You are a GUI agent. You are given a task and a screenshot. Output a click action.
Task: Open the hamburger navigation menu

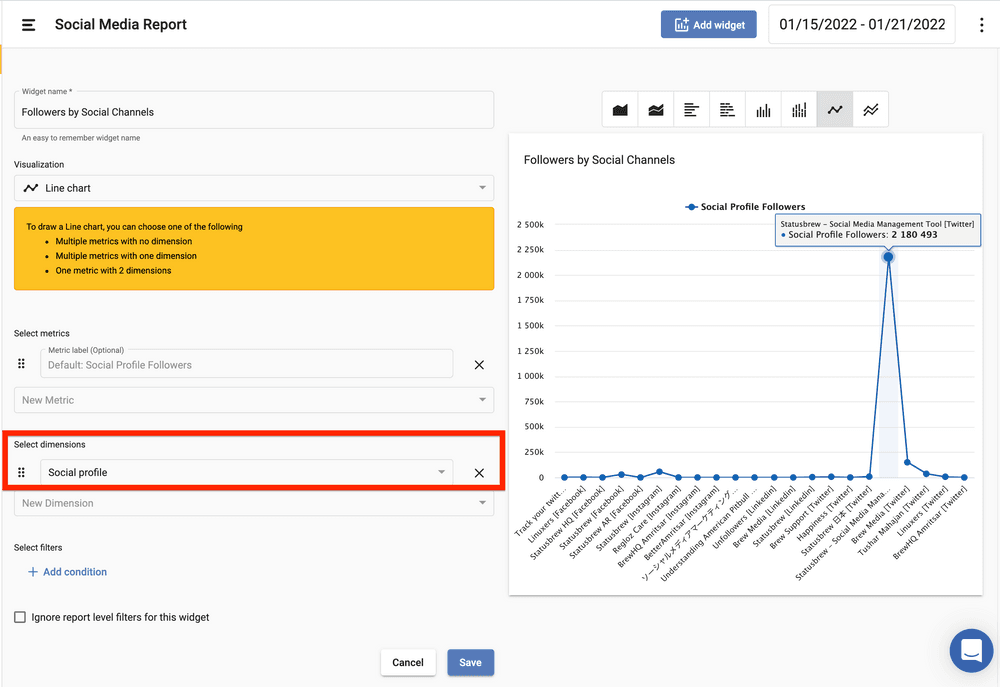[x=29, y=25]
